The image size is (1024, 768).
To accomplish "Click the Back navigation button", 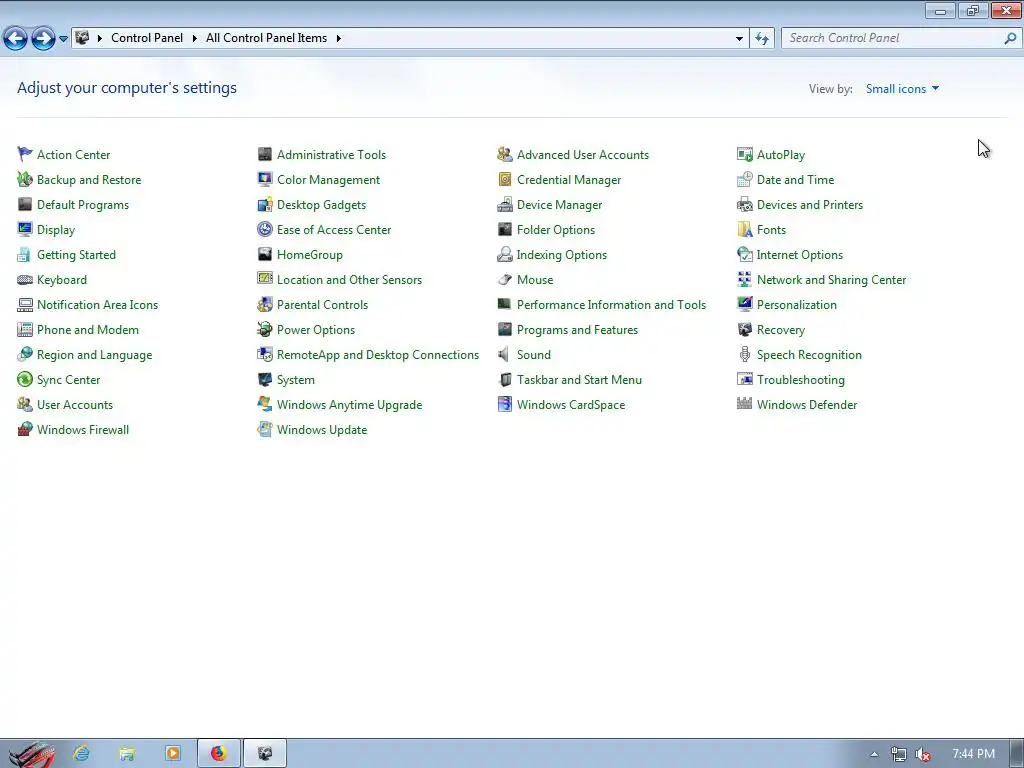I will tap(16, 39).
